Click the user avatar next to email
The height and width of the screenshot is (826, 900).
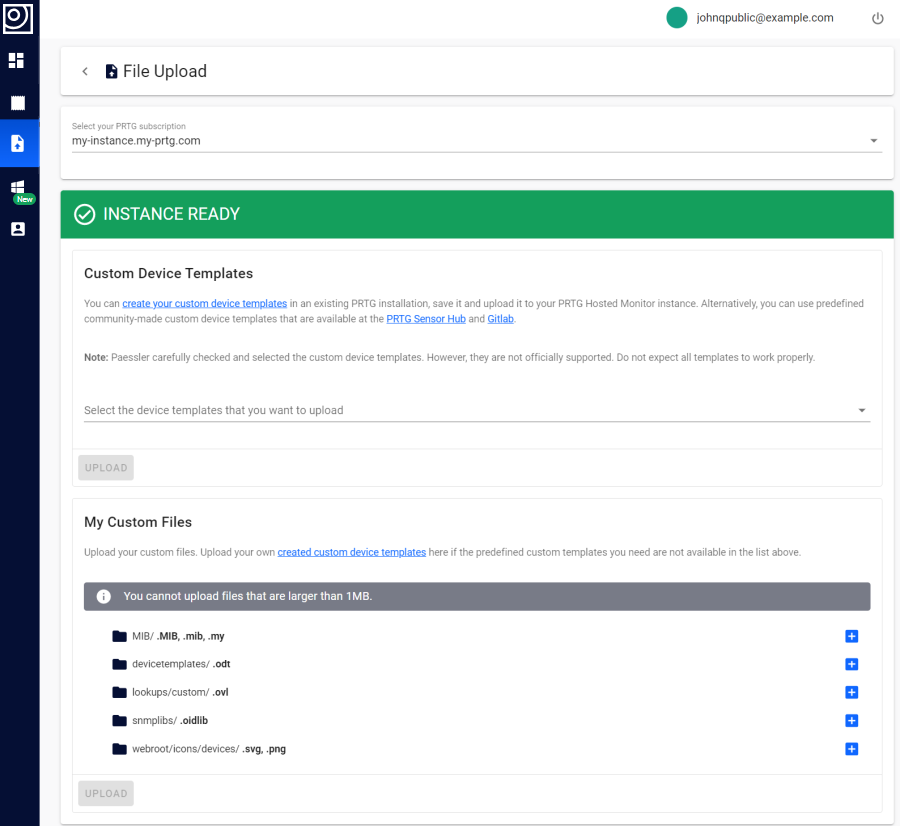pyautogui.click(x=677, y=18)
